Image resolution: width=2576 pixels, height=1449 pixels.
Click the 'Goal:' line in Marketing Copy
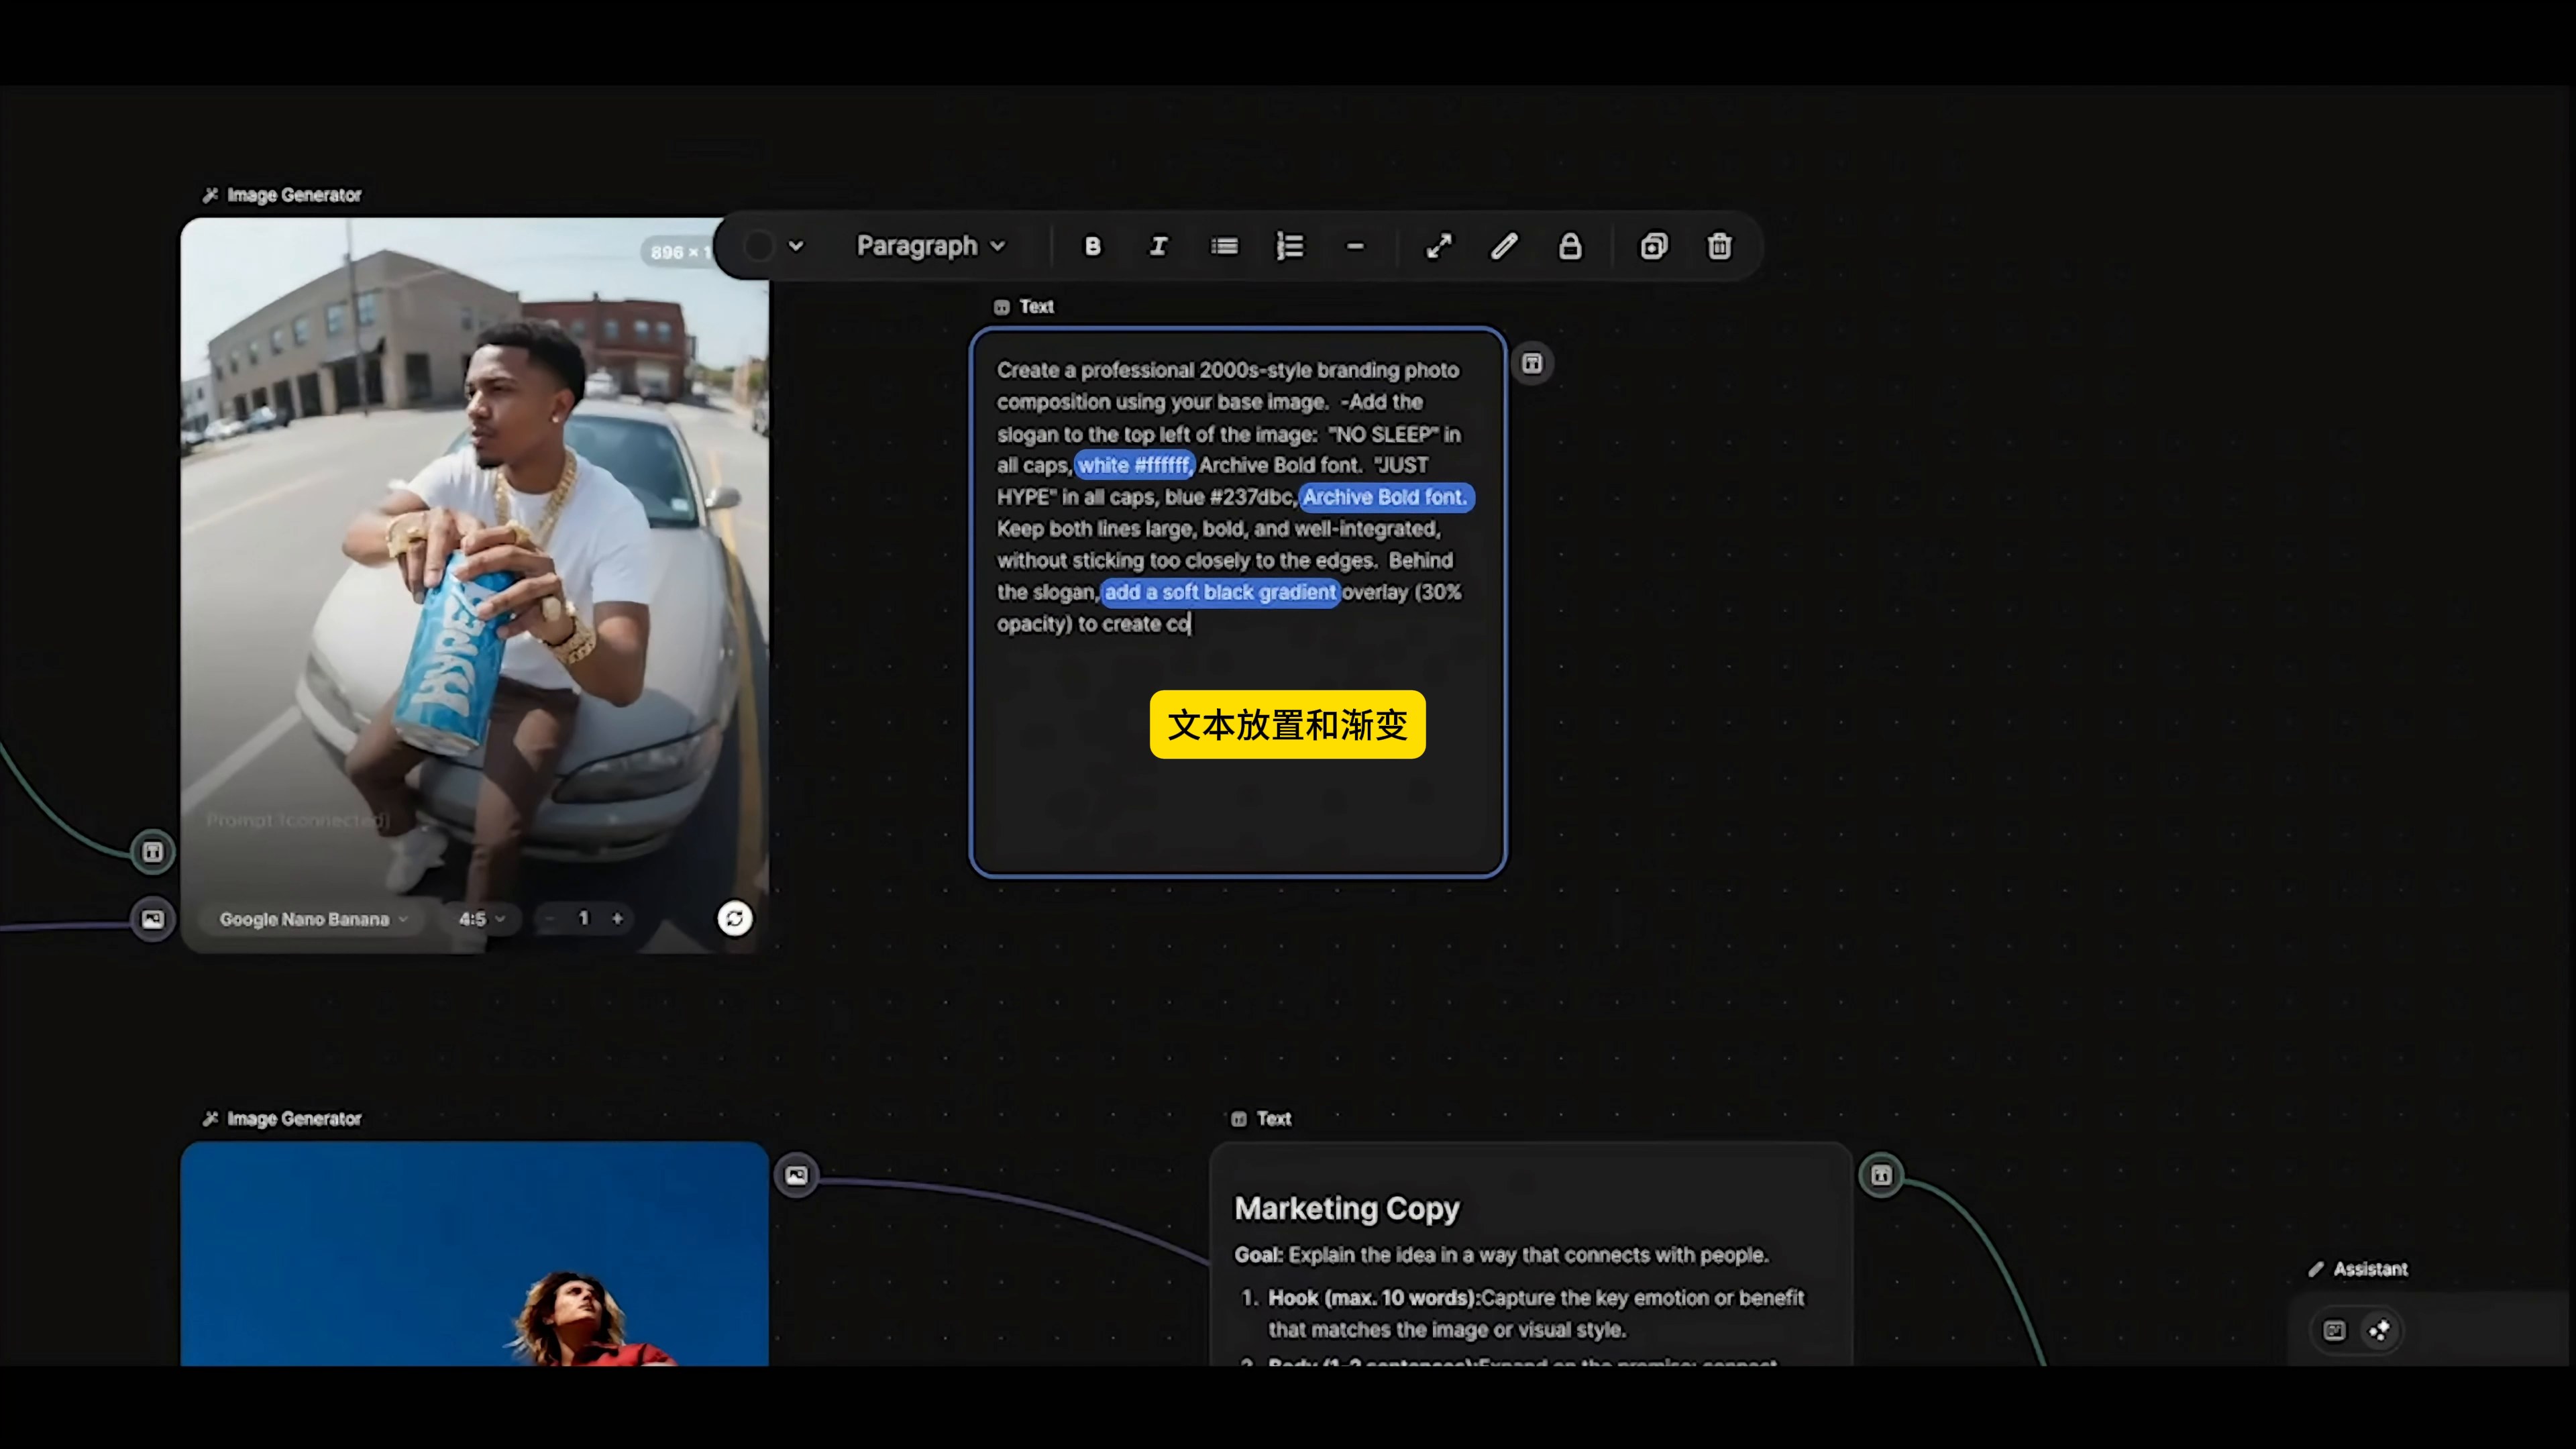coord(1501,1255)
